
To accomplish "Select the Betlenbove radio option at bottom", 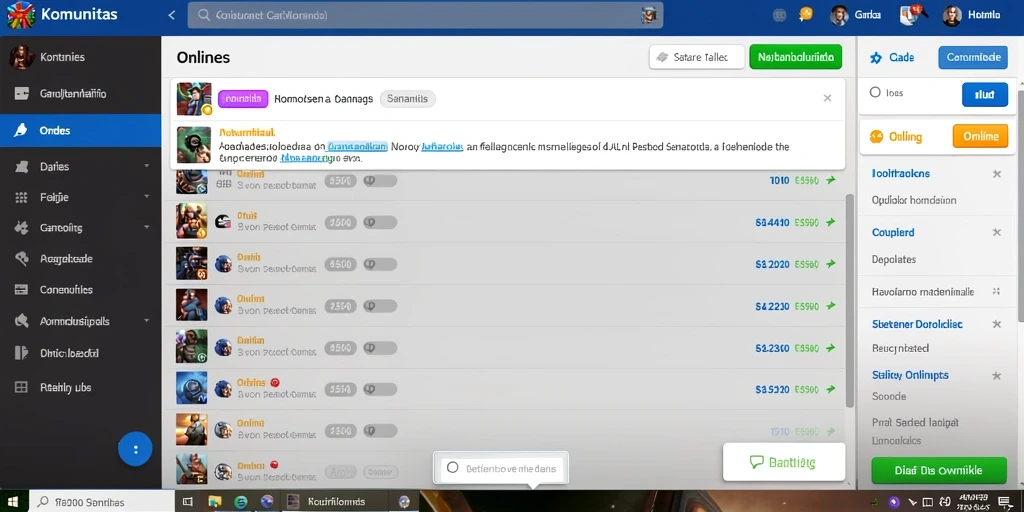I will [x=453, y=468].
